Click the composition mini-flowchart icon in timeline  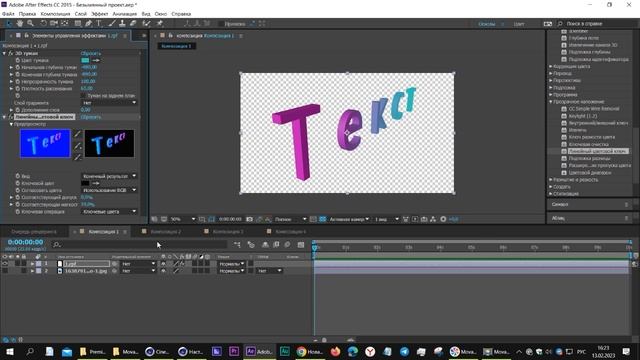(x=237, y=244)
